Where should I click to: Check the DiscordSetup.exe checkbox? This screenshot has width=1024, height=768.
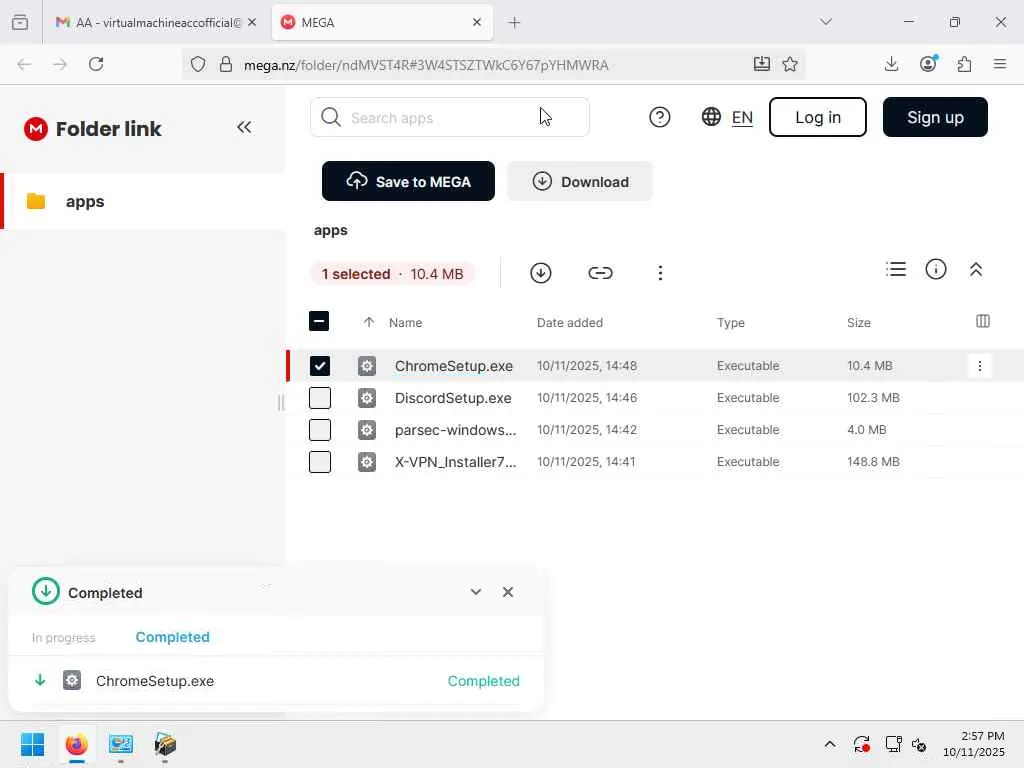pyautogui.click(x=319, y=398)
